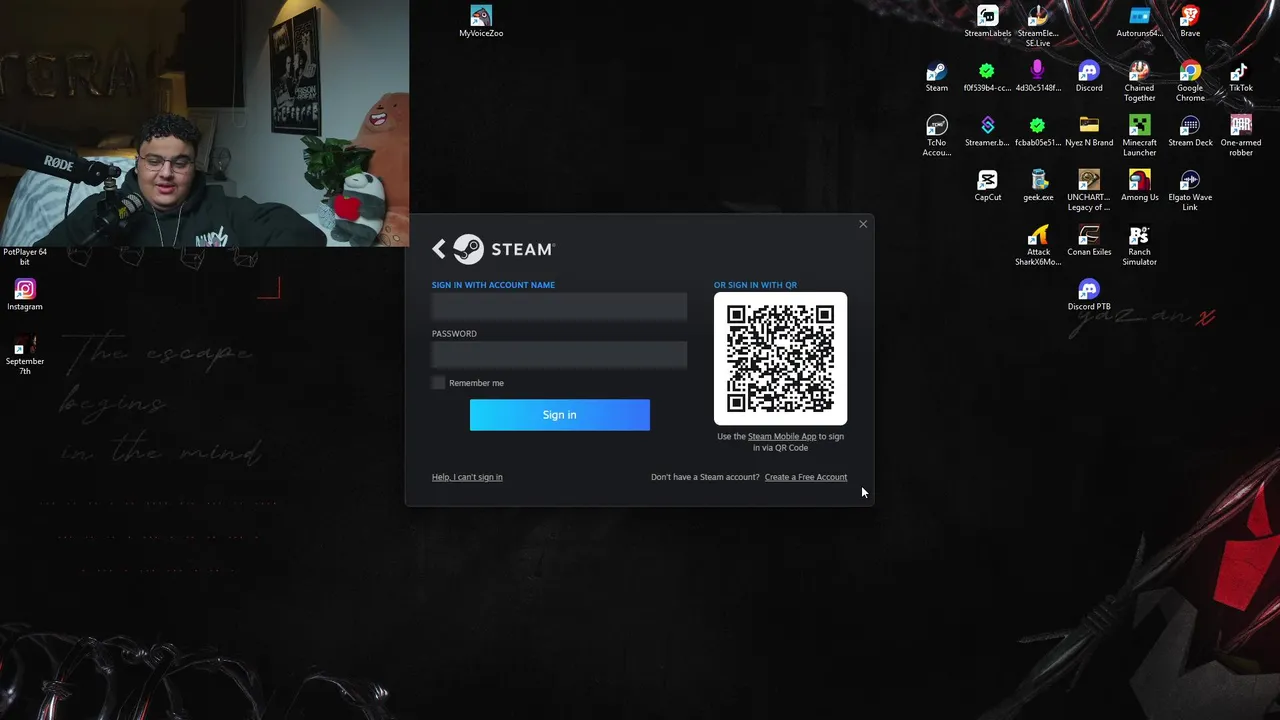Click the blue Sign in button
The height and width of the screenshot is (720, 1280).
559,415
